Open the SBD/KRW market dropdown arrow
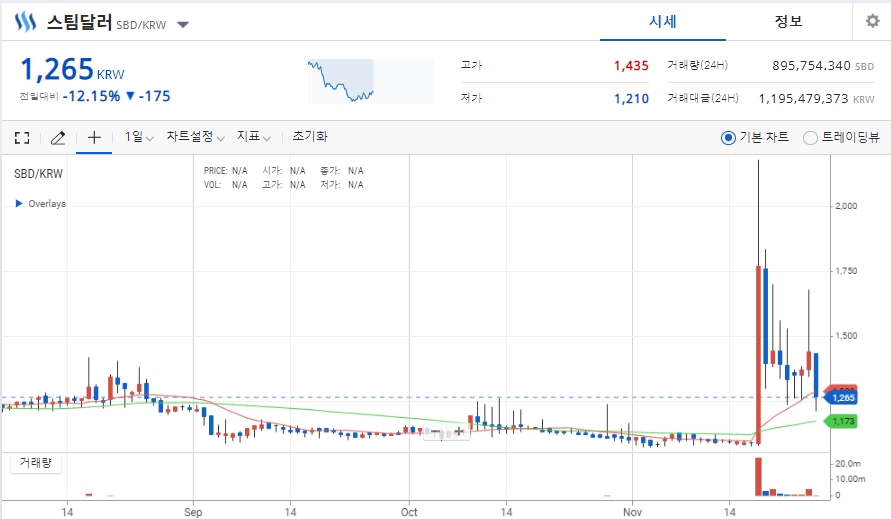Viewport: 891px width, 519px height. click(182, 24)
